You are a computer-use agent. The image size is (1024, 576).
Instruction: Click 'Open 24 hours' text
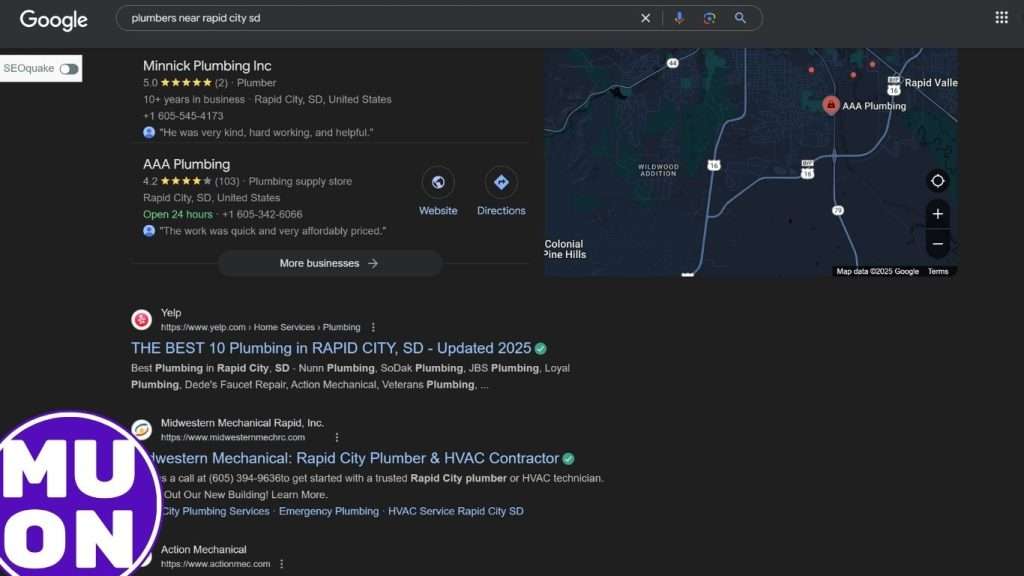(x=178, y=215)
